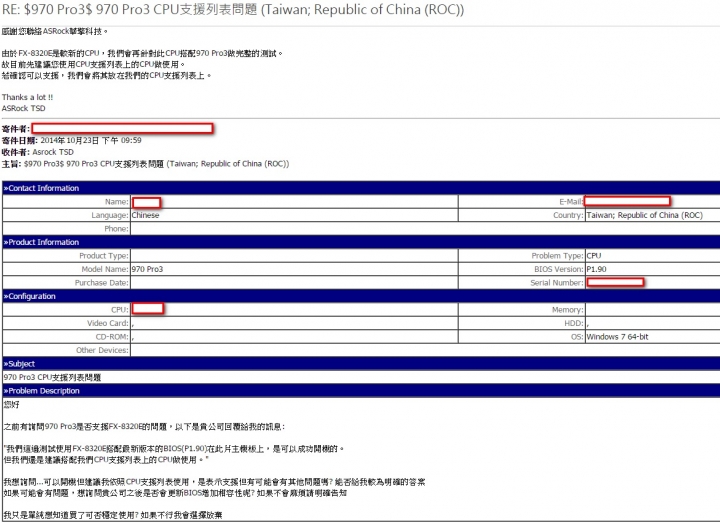This screenshot has width=720, height=523.
Task: Click the quoted line mentioning BIOS(P1.90)
Action: [x=174, y=449]
